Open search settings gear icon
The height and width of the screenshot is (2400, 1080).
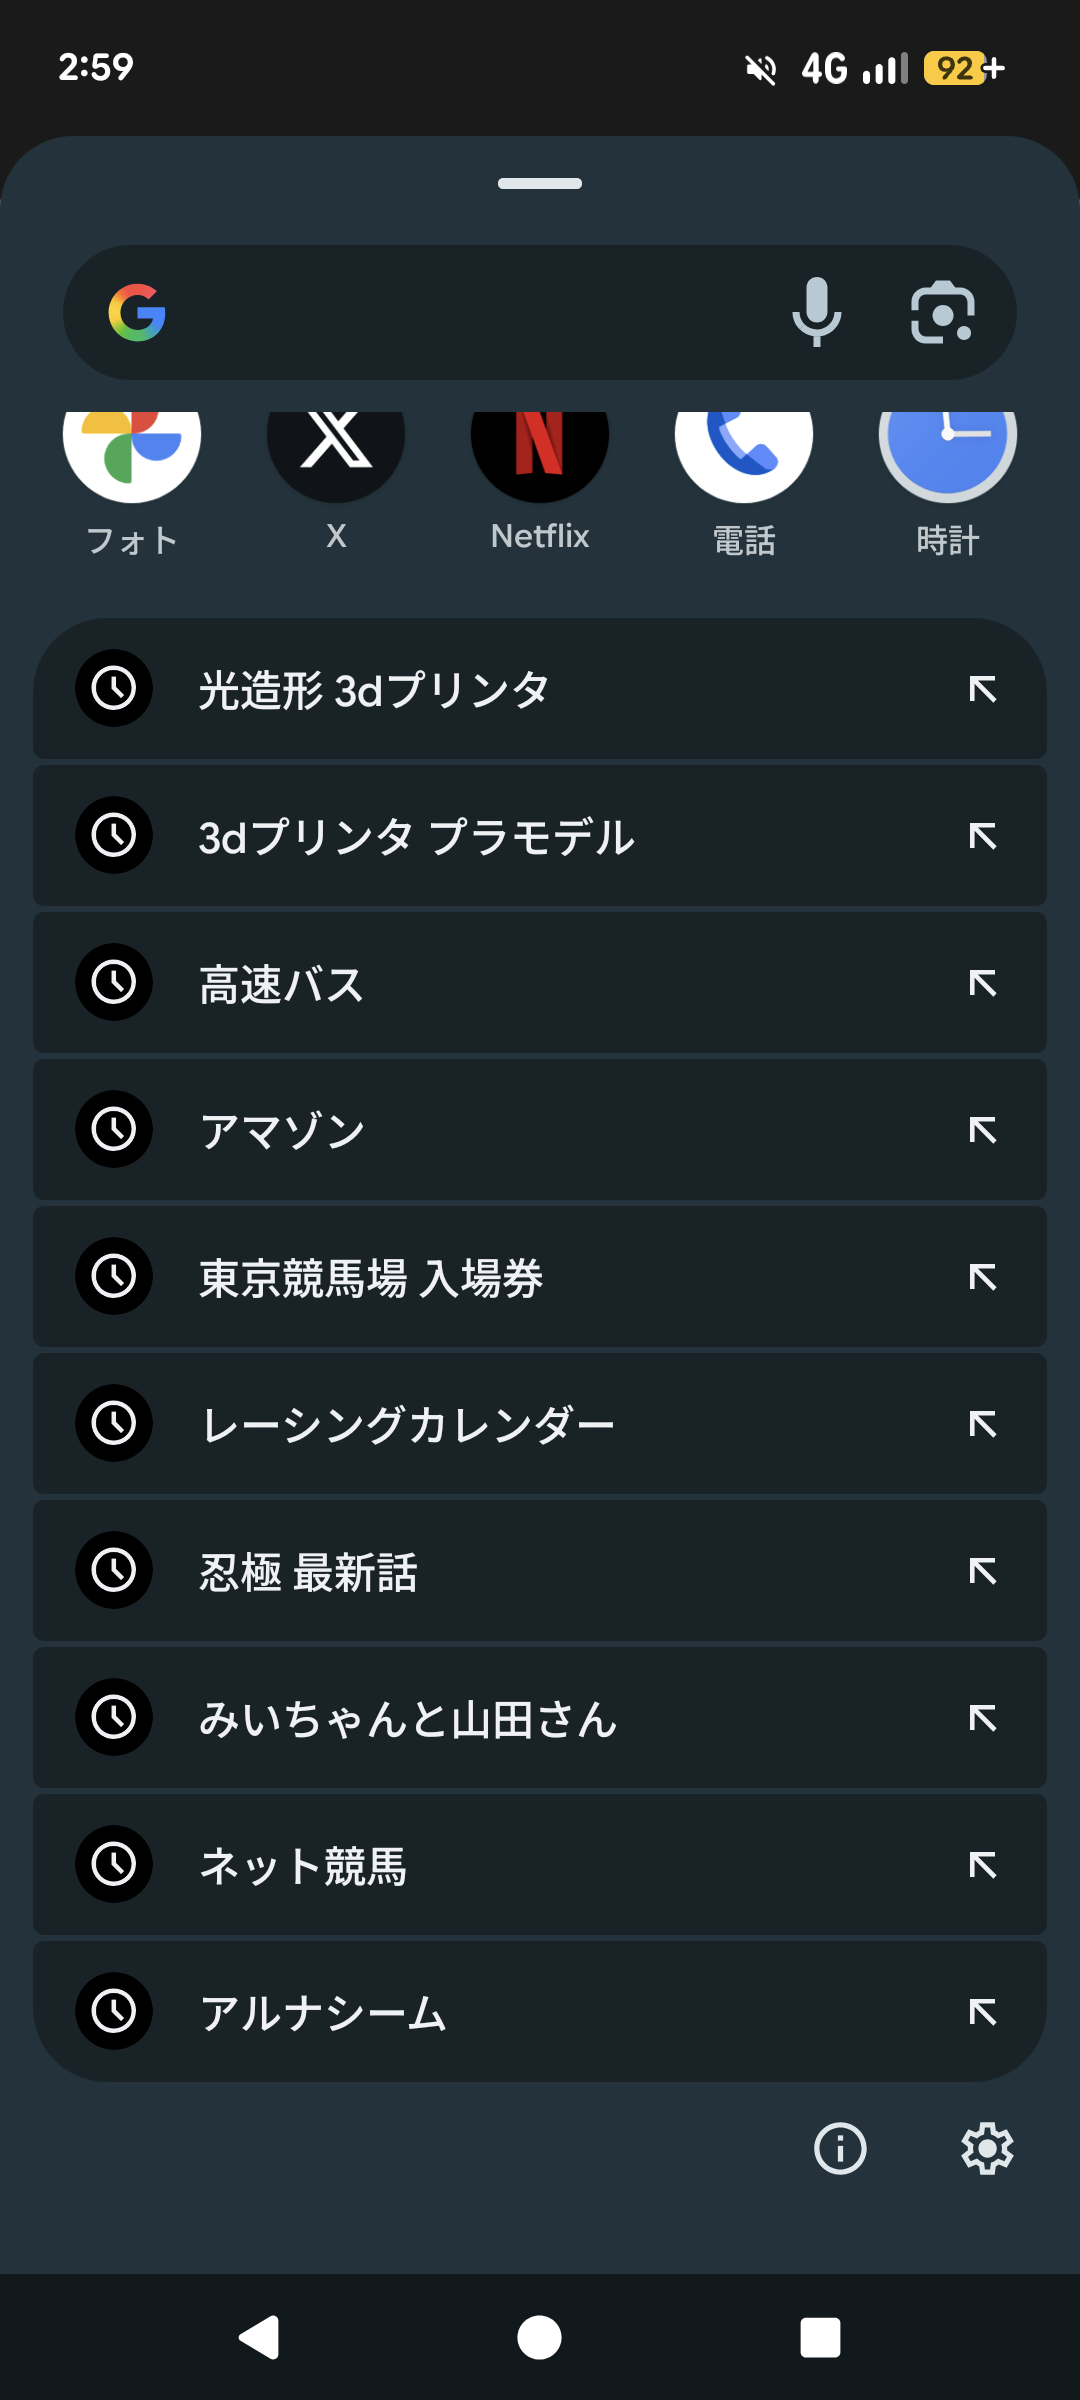point(987,2148)
